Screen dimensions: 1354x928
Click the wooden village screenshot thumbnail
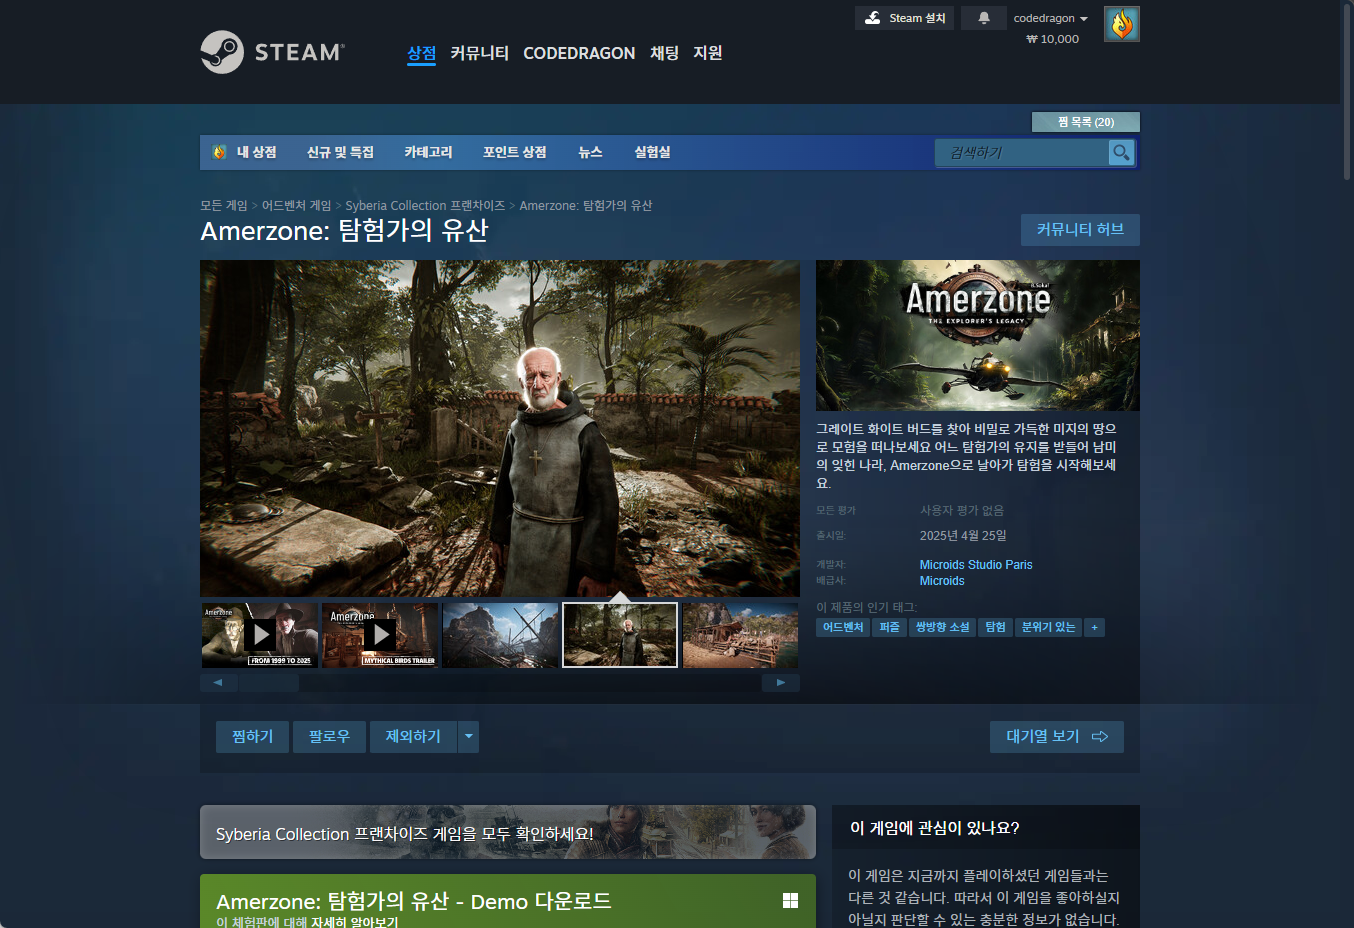point(740,634)
